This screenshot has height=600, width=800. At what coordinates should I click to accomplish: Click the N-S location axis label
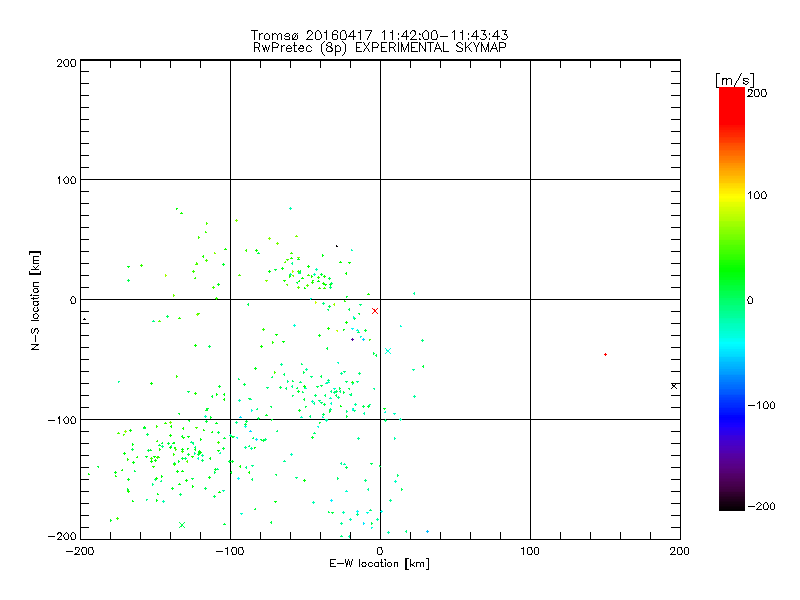[35, 300]
